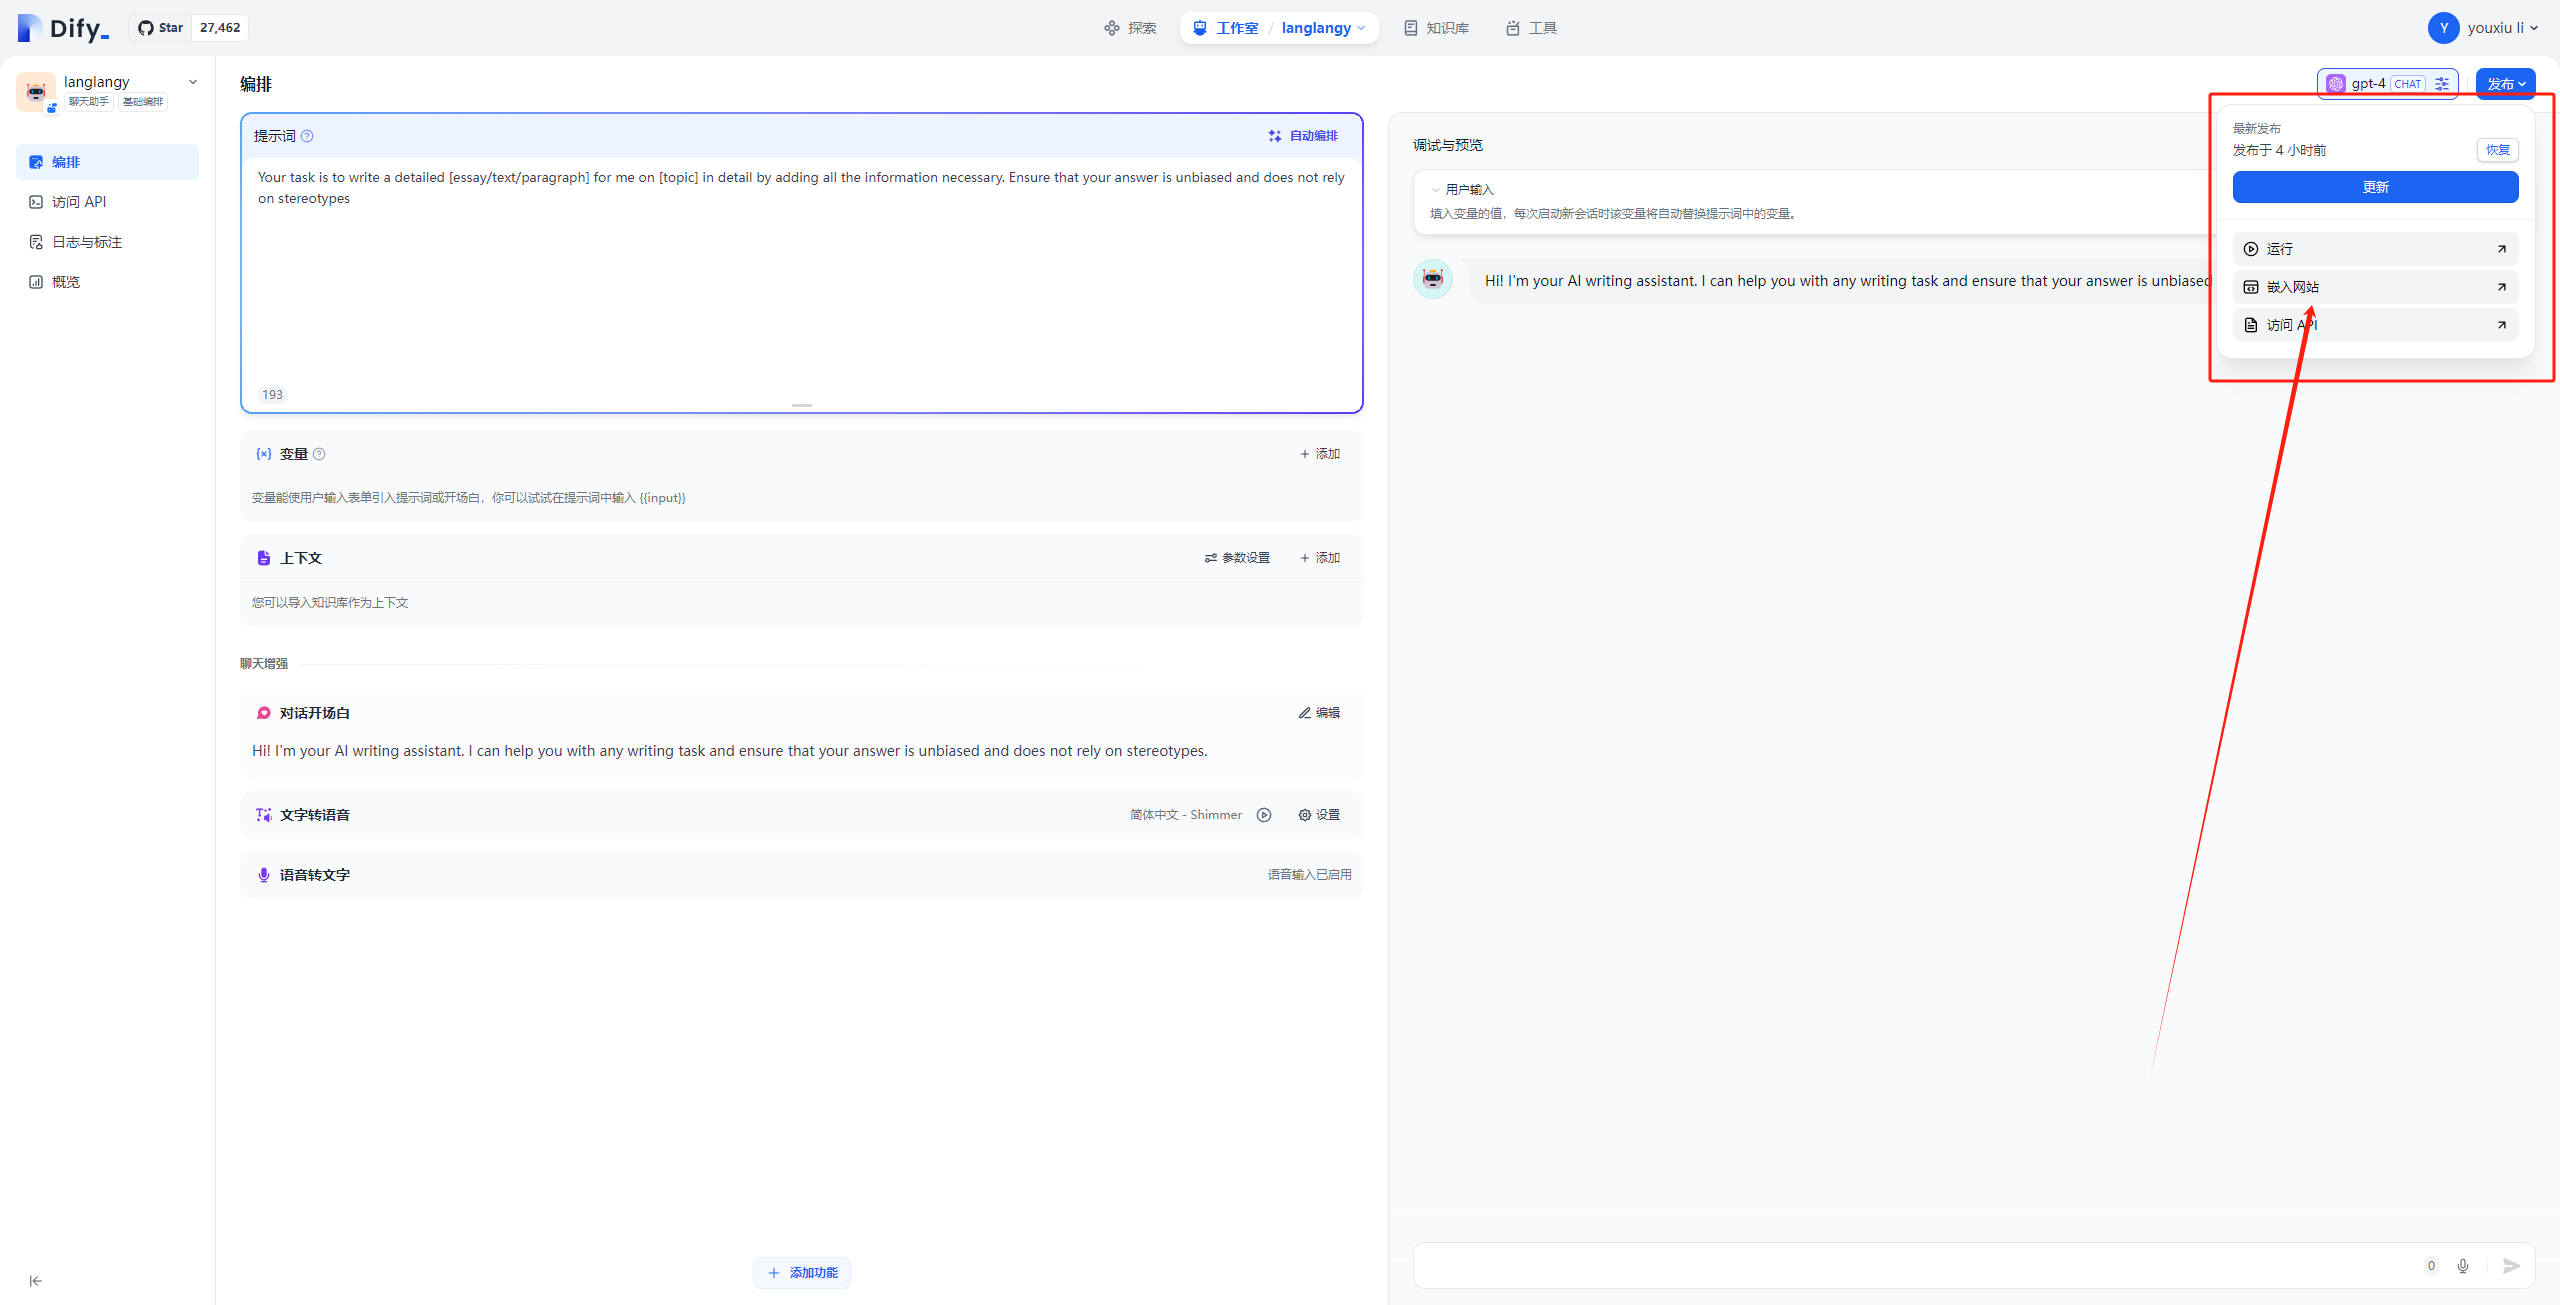Play the Shimmer voice preview

(1264, 815)
